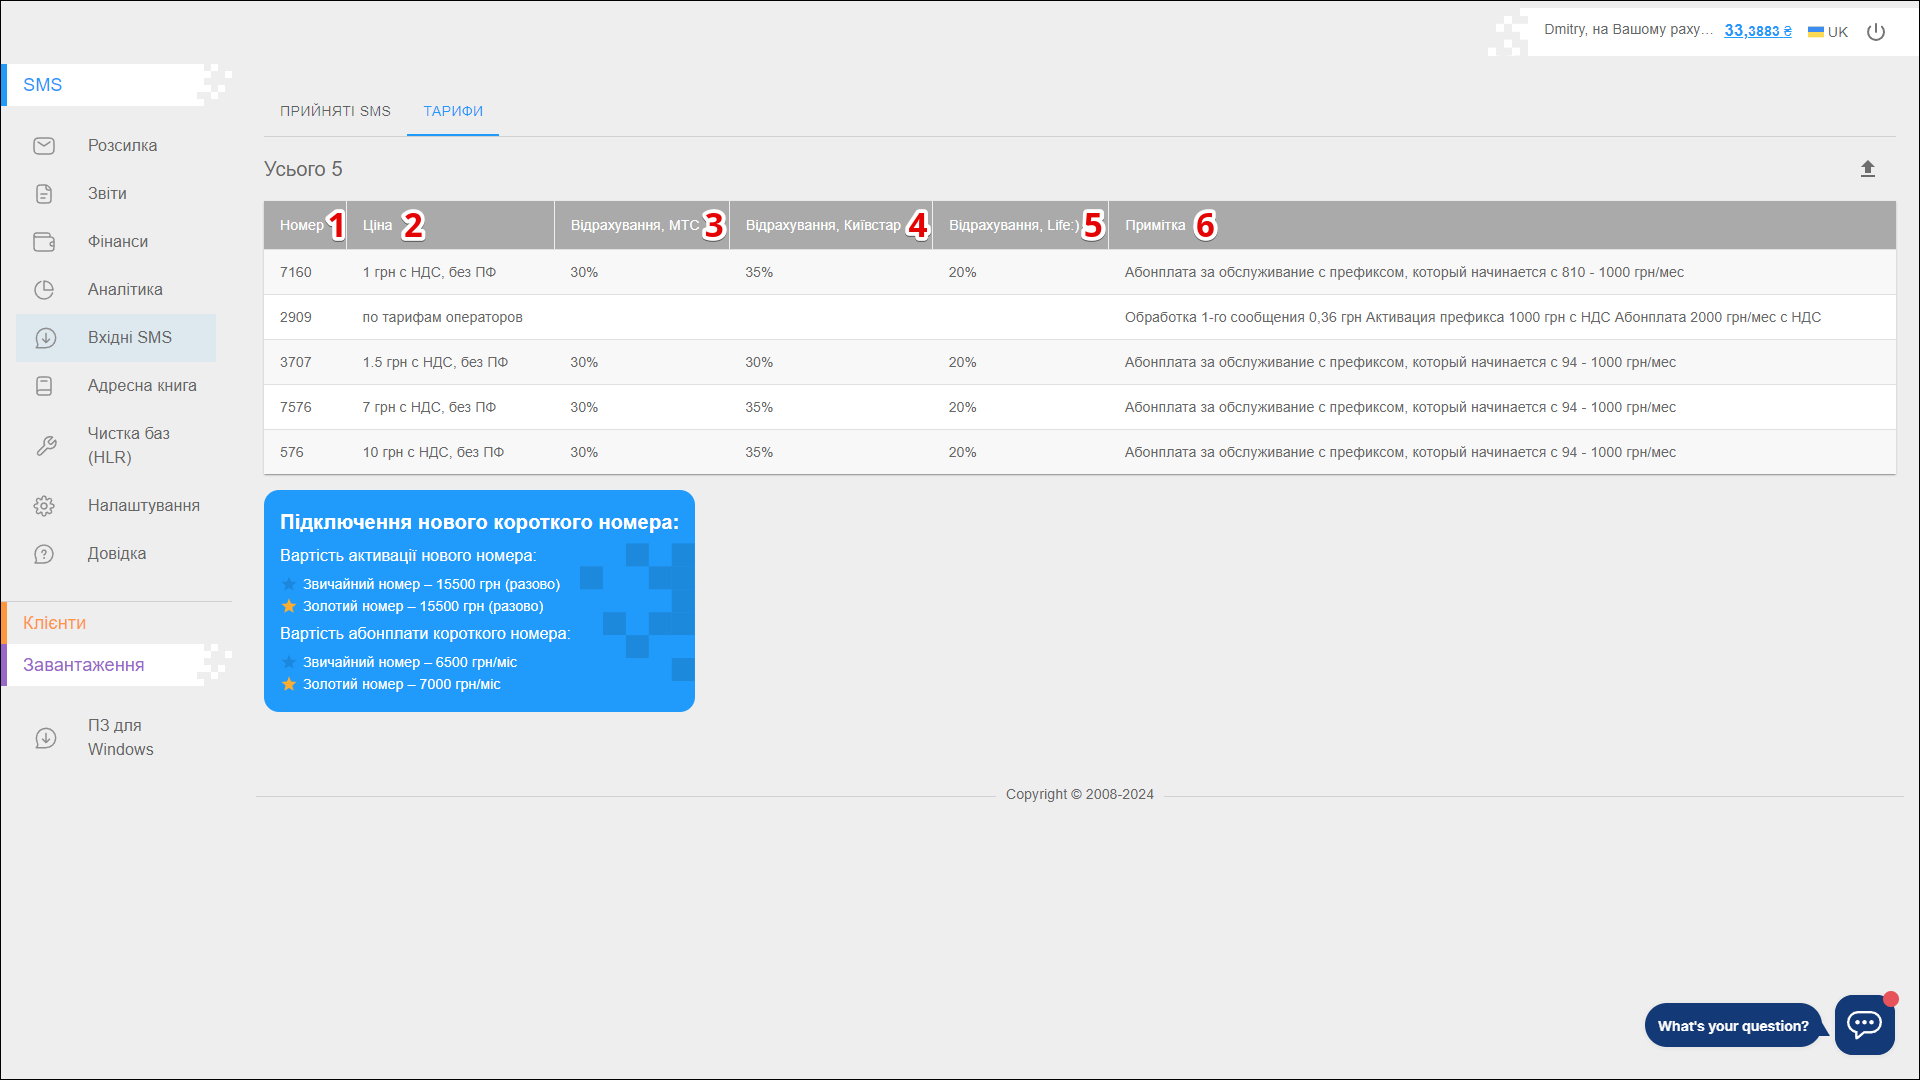1920x1080 pixels.
Task: Open Аналітика pie chart icon
Action: (44, 290)
